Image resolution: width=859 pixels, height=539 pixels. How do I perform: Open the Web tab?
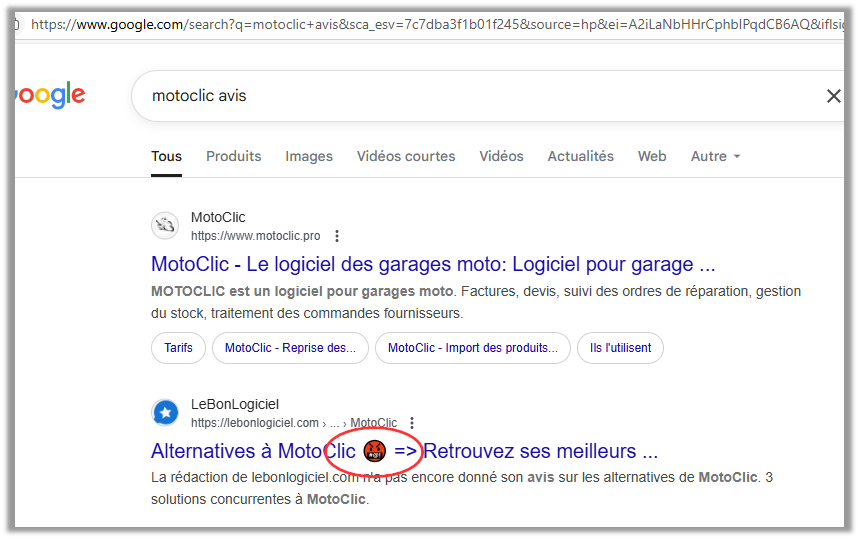652,156
